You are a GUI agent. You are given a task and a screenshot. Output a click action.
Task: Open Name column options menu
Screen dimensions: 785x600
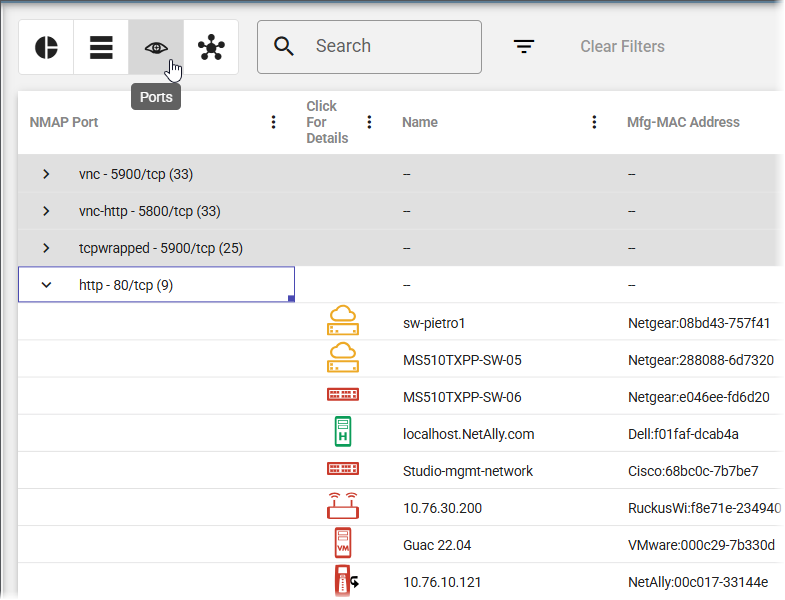point(594,122)
